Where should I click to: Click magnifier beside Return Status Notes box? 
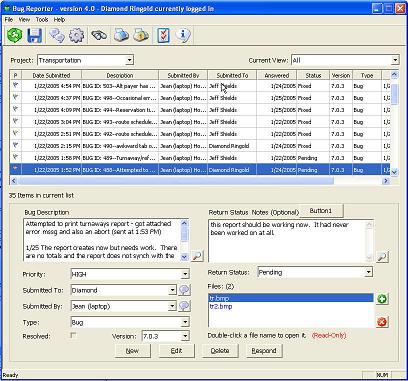pos(382,257)
